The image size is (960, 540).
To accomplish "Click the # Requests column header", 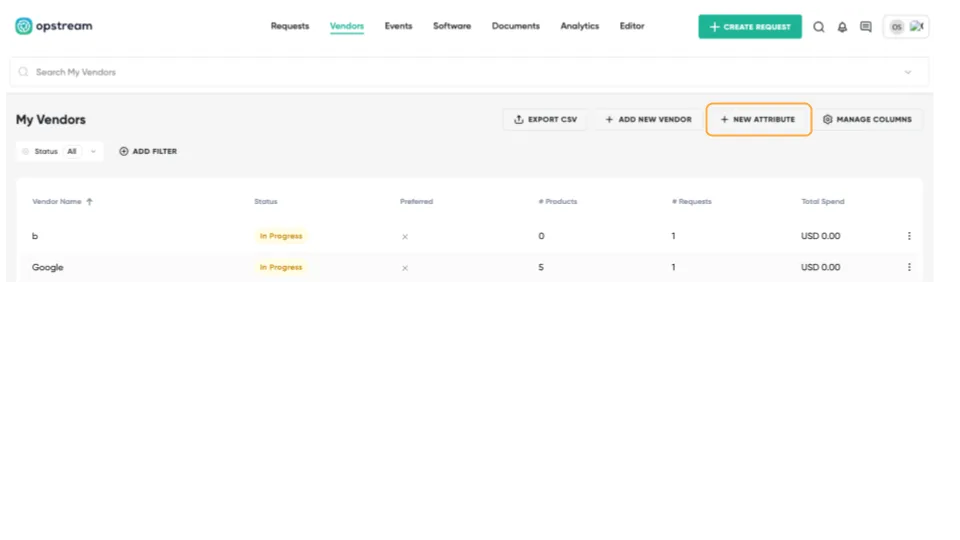I will point(692,201).
